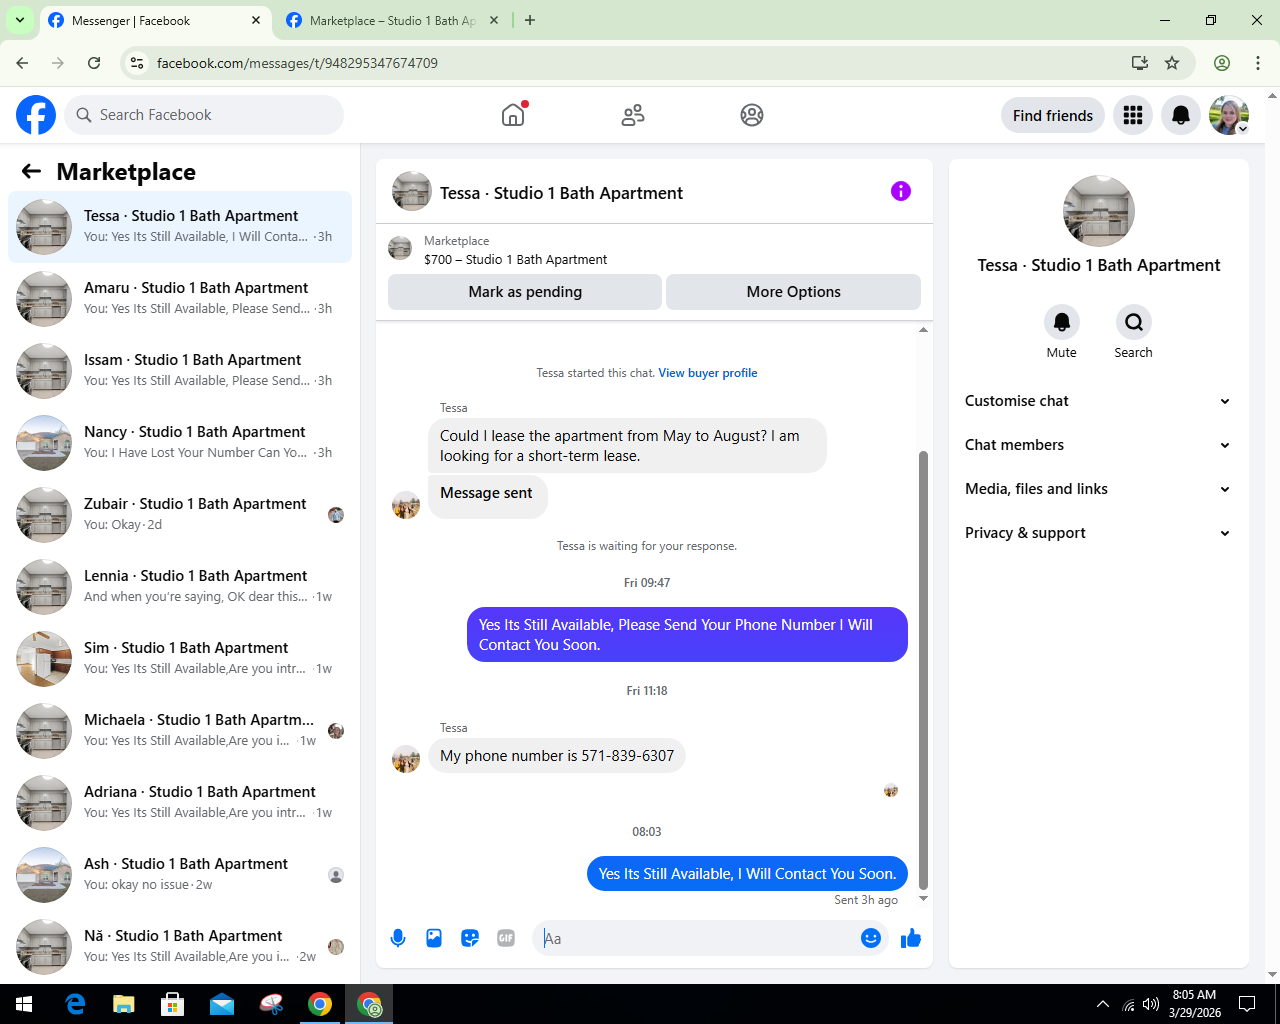Screen dimensions: 1280x1024
Task: Expand the Privacy & support section
Action: 1098,533
